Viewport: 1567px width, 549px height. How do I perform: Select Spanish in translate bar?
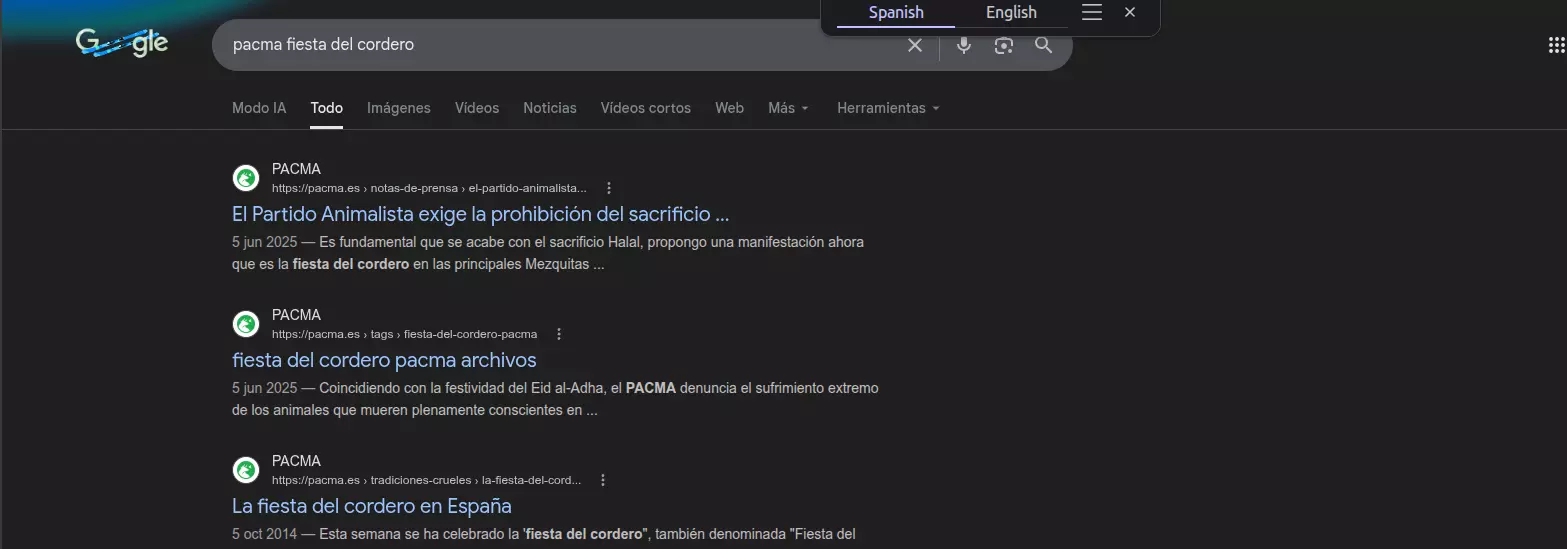point(896,13)
